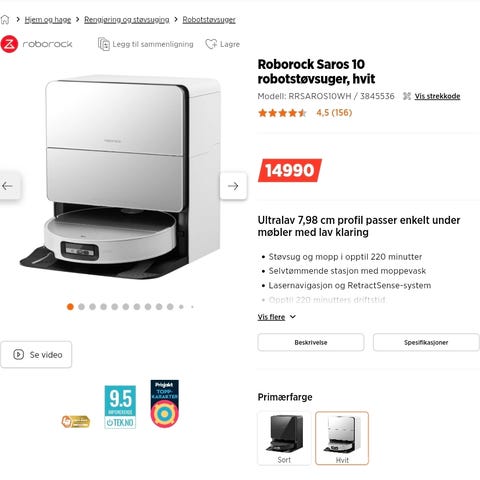Screen dimensions: 480x480
Task: Click the chevron next to Vis flere
Action: click(292, 317)
